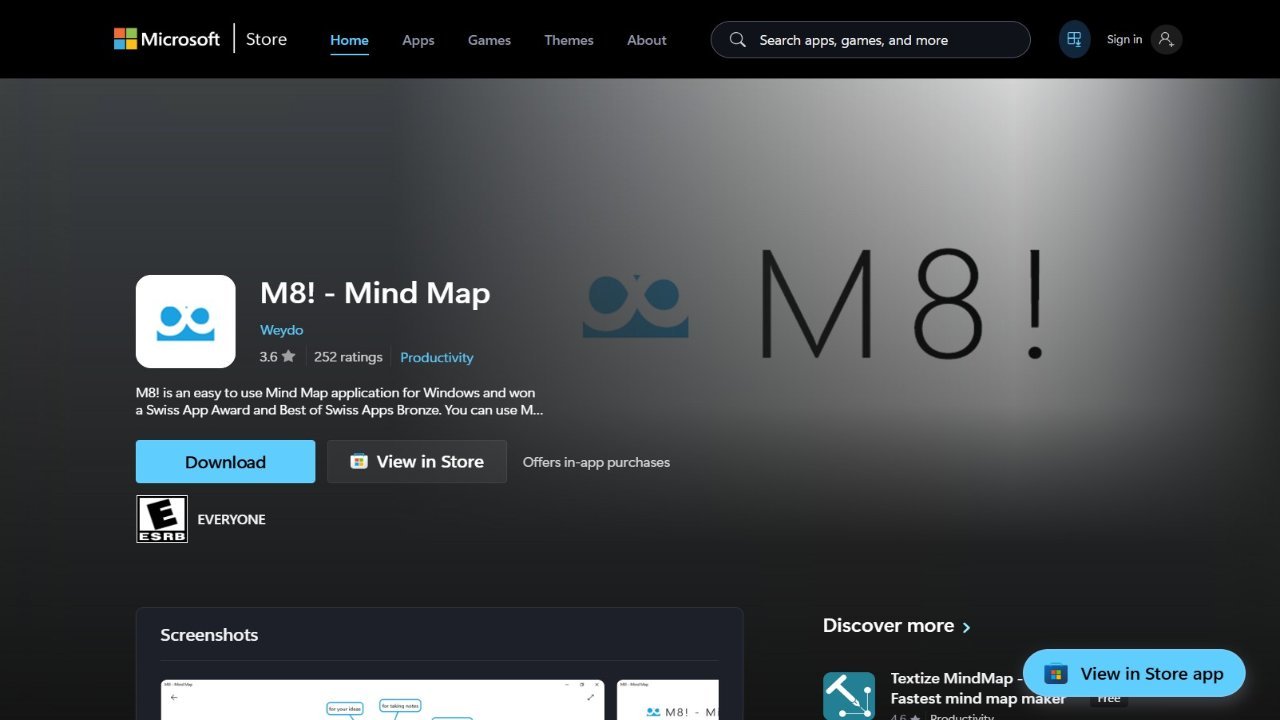Click the Microsoft logo in header
The width and height of the screenshot is (1280, 720).
click(x=166, y=39)
